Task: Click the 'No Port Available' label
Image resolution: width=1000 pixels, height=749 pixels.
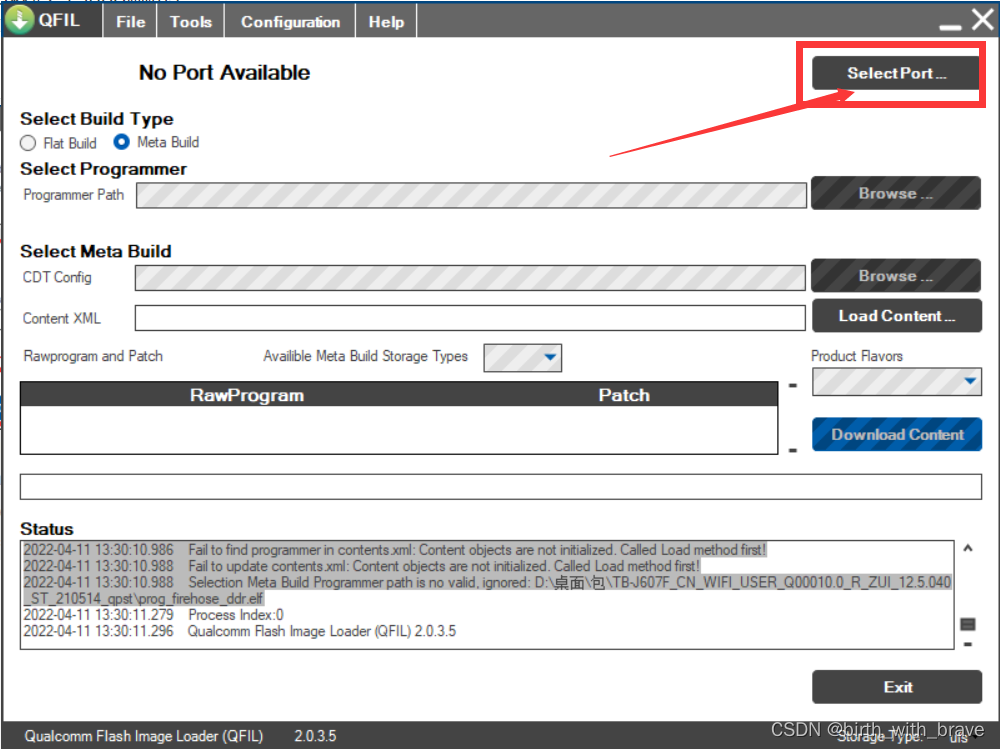Action: click(x=224, y=73)
